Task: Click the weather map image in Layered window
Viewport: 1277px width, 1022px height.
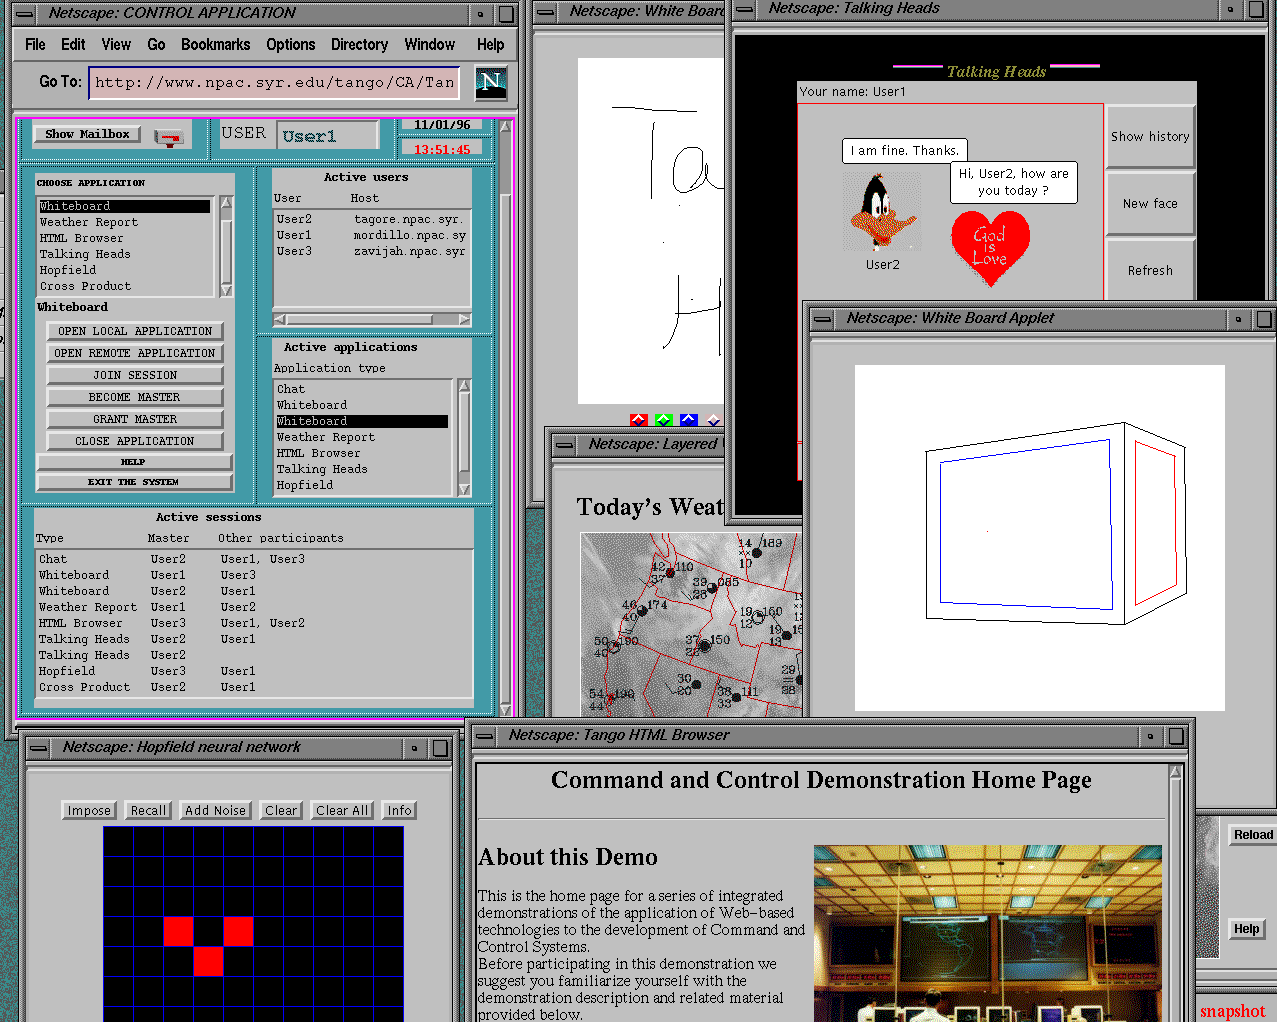Action: click(x=691, y=624)
